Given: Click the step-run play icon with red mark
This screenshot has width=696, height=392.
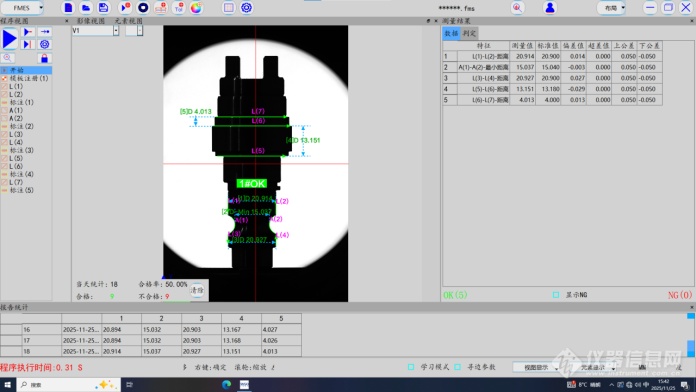Looking at the screenshot, I should pyautogui.click(x=28, y=32).
